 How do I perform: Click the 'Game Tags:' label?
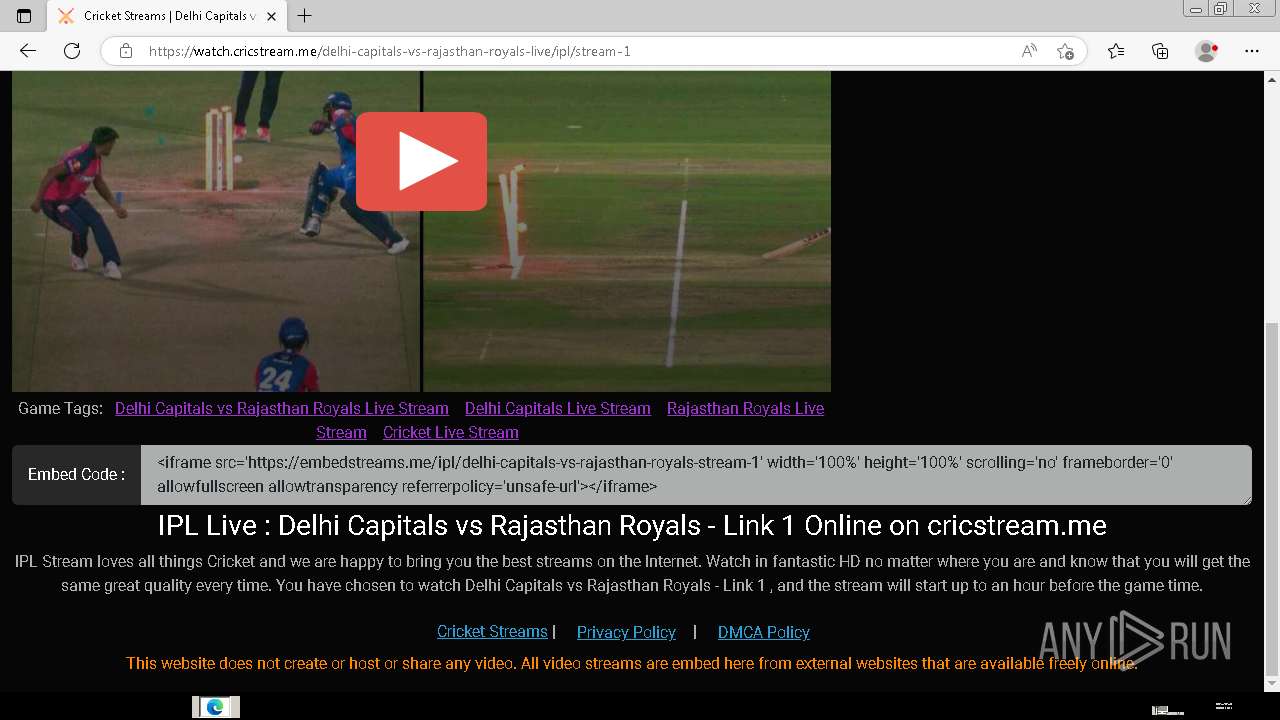(x=60, y=408)
